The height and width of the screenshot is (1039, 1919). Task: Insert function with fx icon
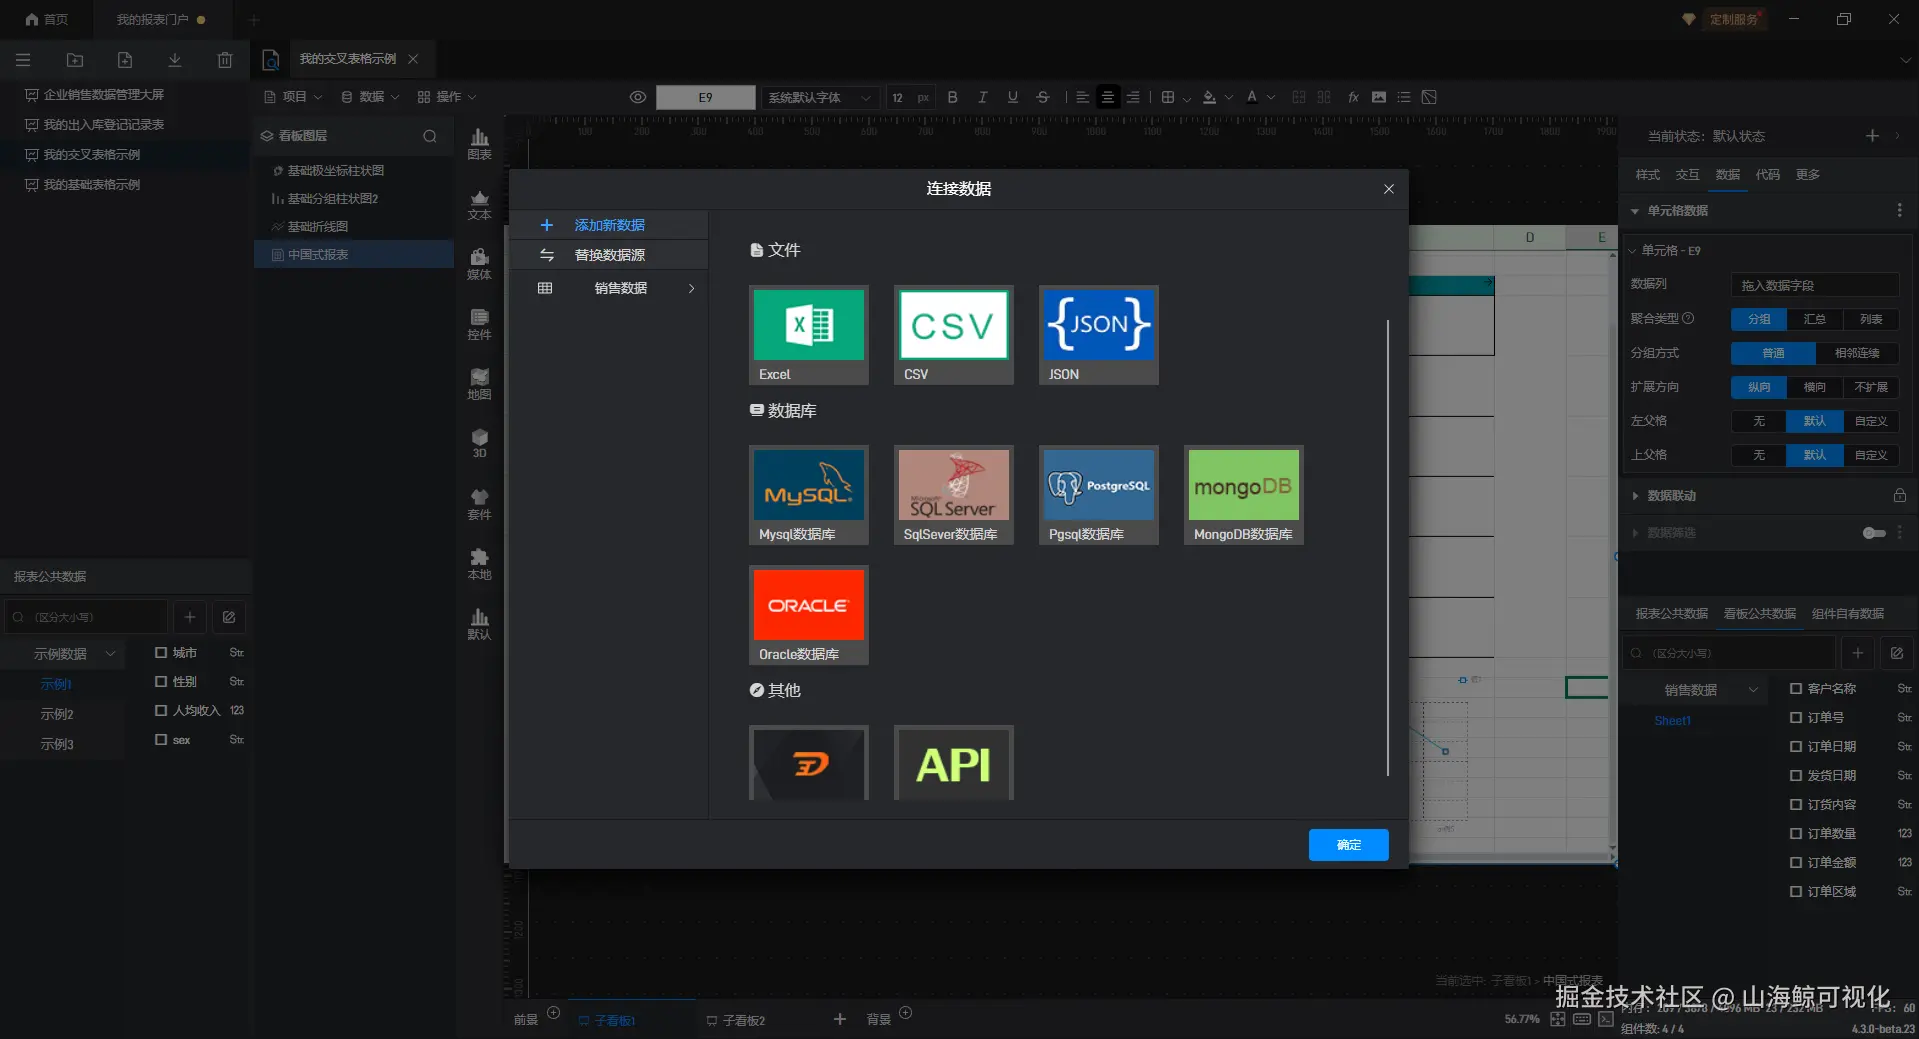point(1353,97)
